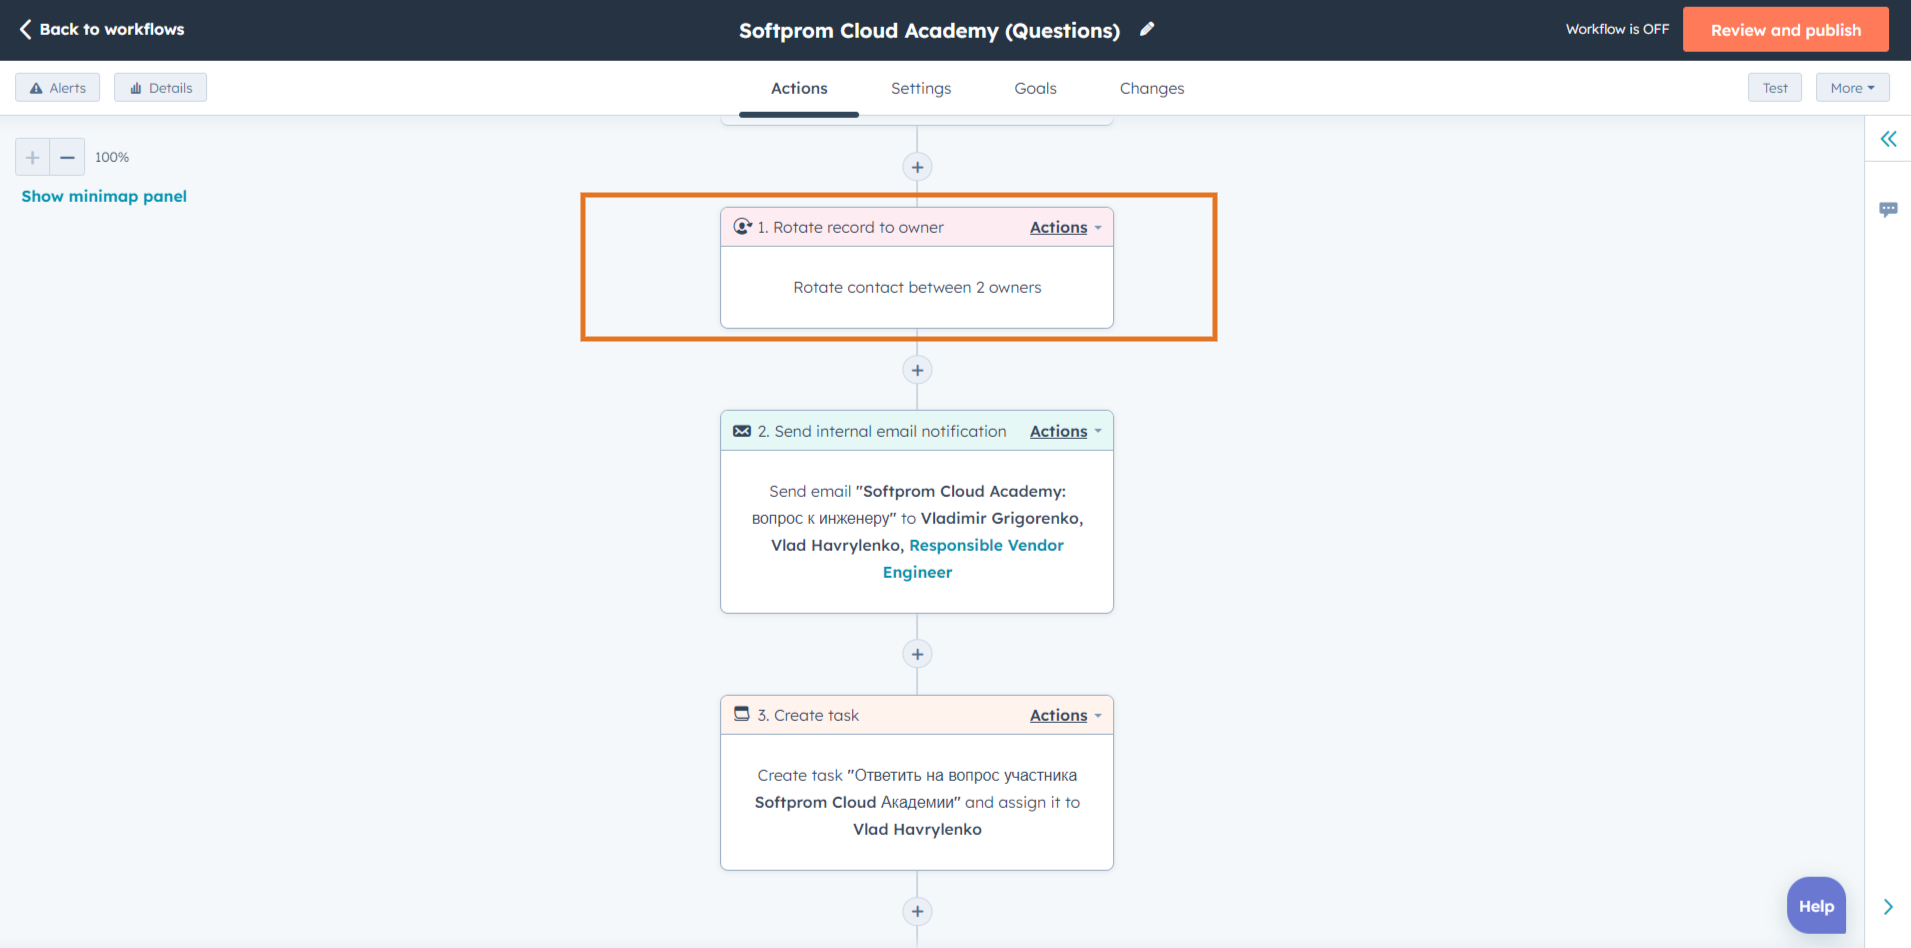Click the Send internal email notification title
The height and width of the screenshot is (948, 1911).
coord(882,431)
